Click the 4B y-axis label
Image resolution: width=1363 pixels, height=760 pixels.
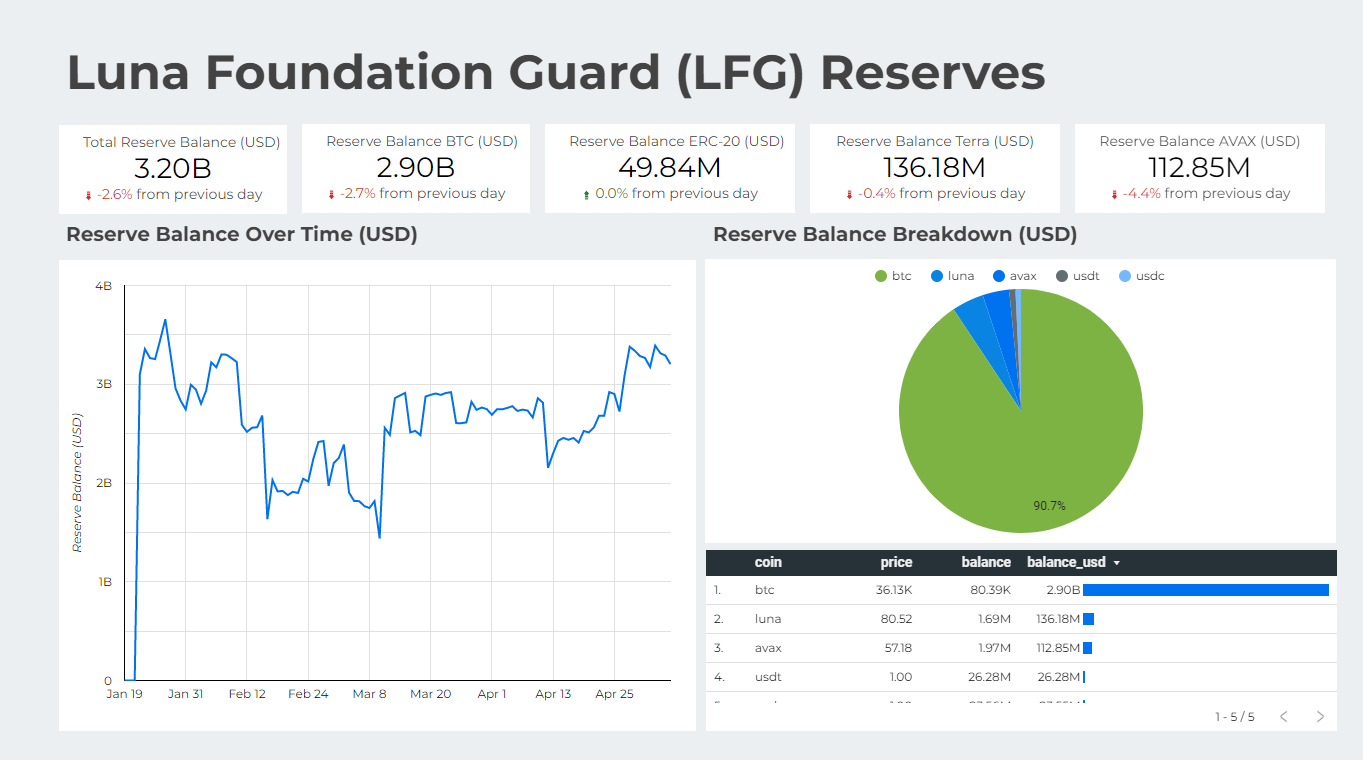pyautogui.click(x=103, y=286)
